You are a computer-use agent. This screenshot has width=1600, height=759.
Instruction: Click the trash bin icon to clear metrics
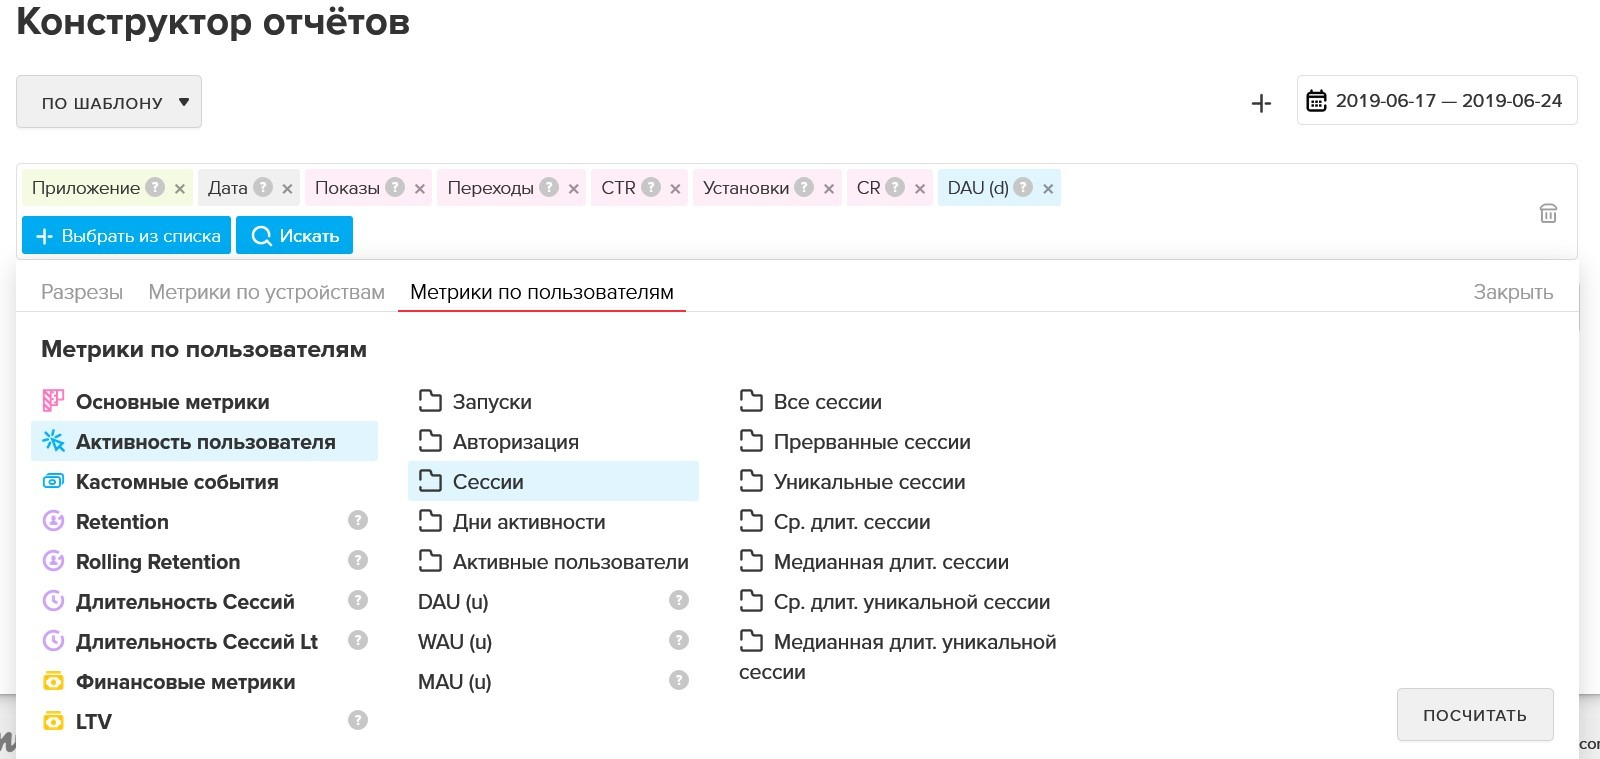pos(1548,213)
